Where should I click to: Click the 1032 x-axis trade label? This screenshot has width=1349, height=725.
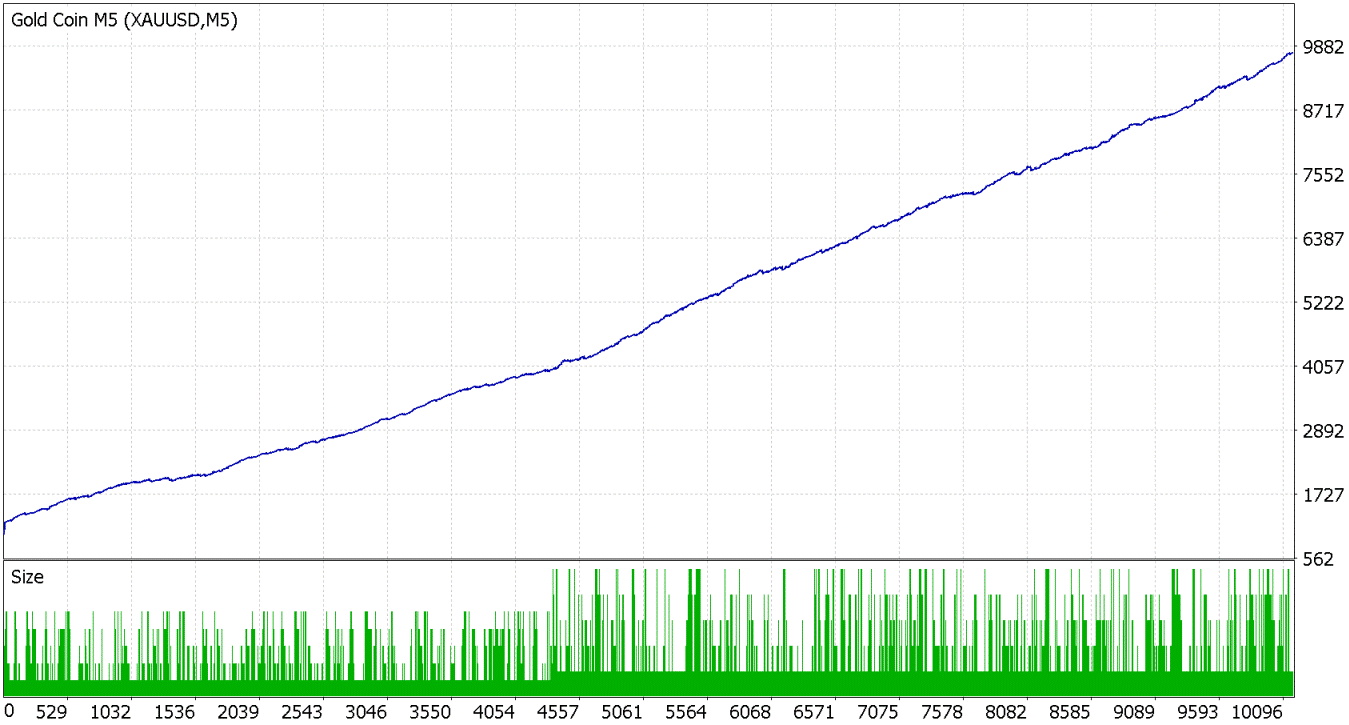point(110,712)
